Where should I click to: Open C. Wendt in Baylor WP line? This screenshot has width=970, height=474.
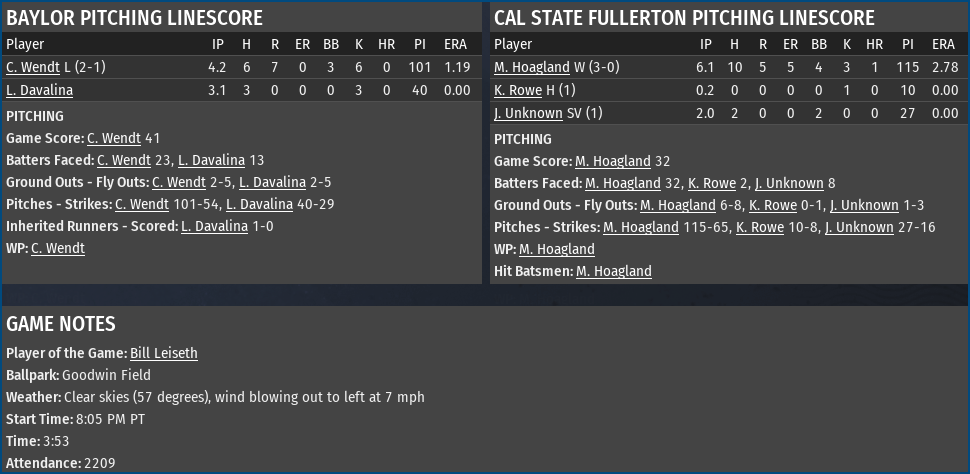(58, 248)
